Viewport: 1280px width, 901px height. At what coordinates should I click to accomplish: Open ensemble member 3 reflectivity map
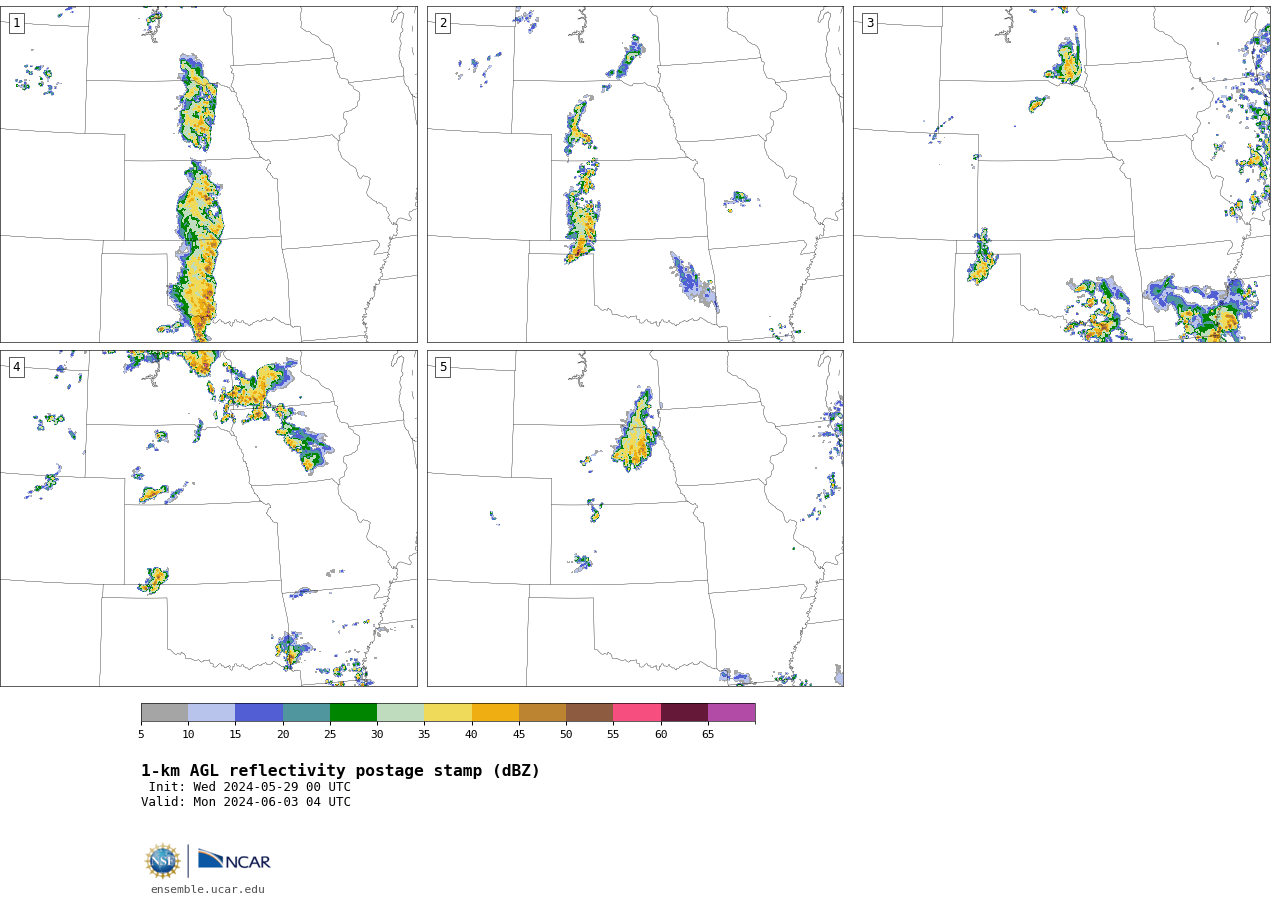coord(1061,174)
